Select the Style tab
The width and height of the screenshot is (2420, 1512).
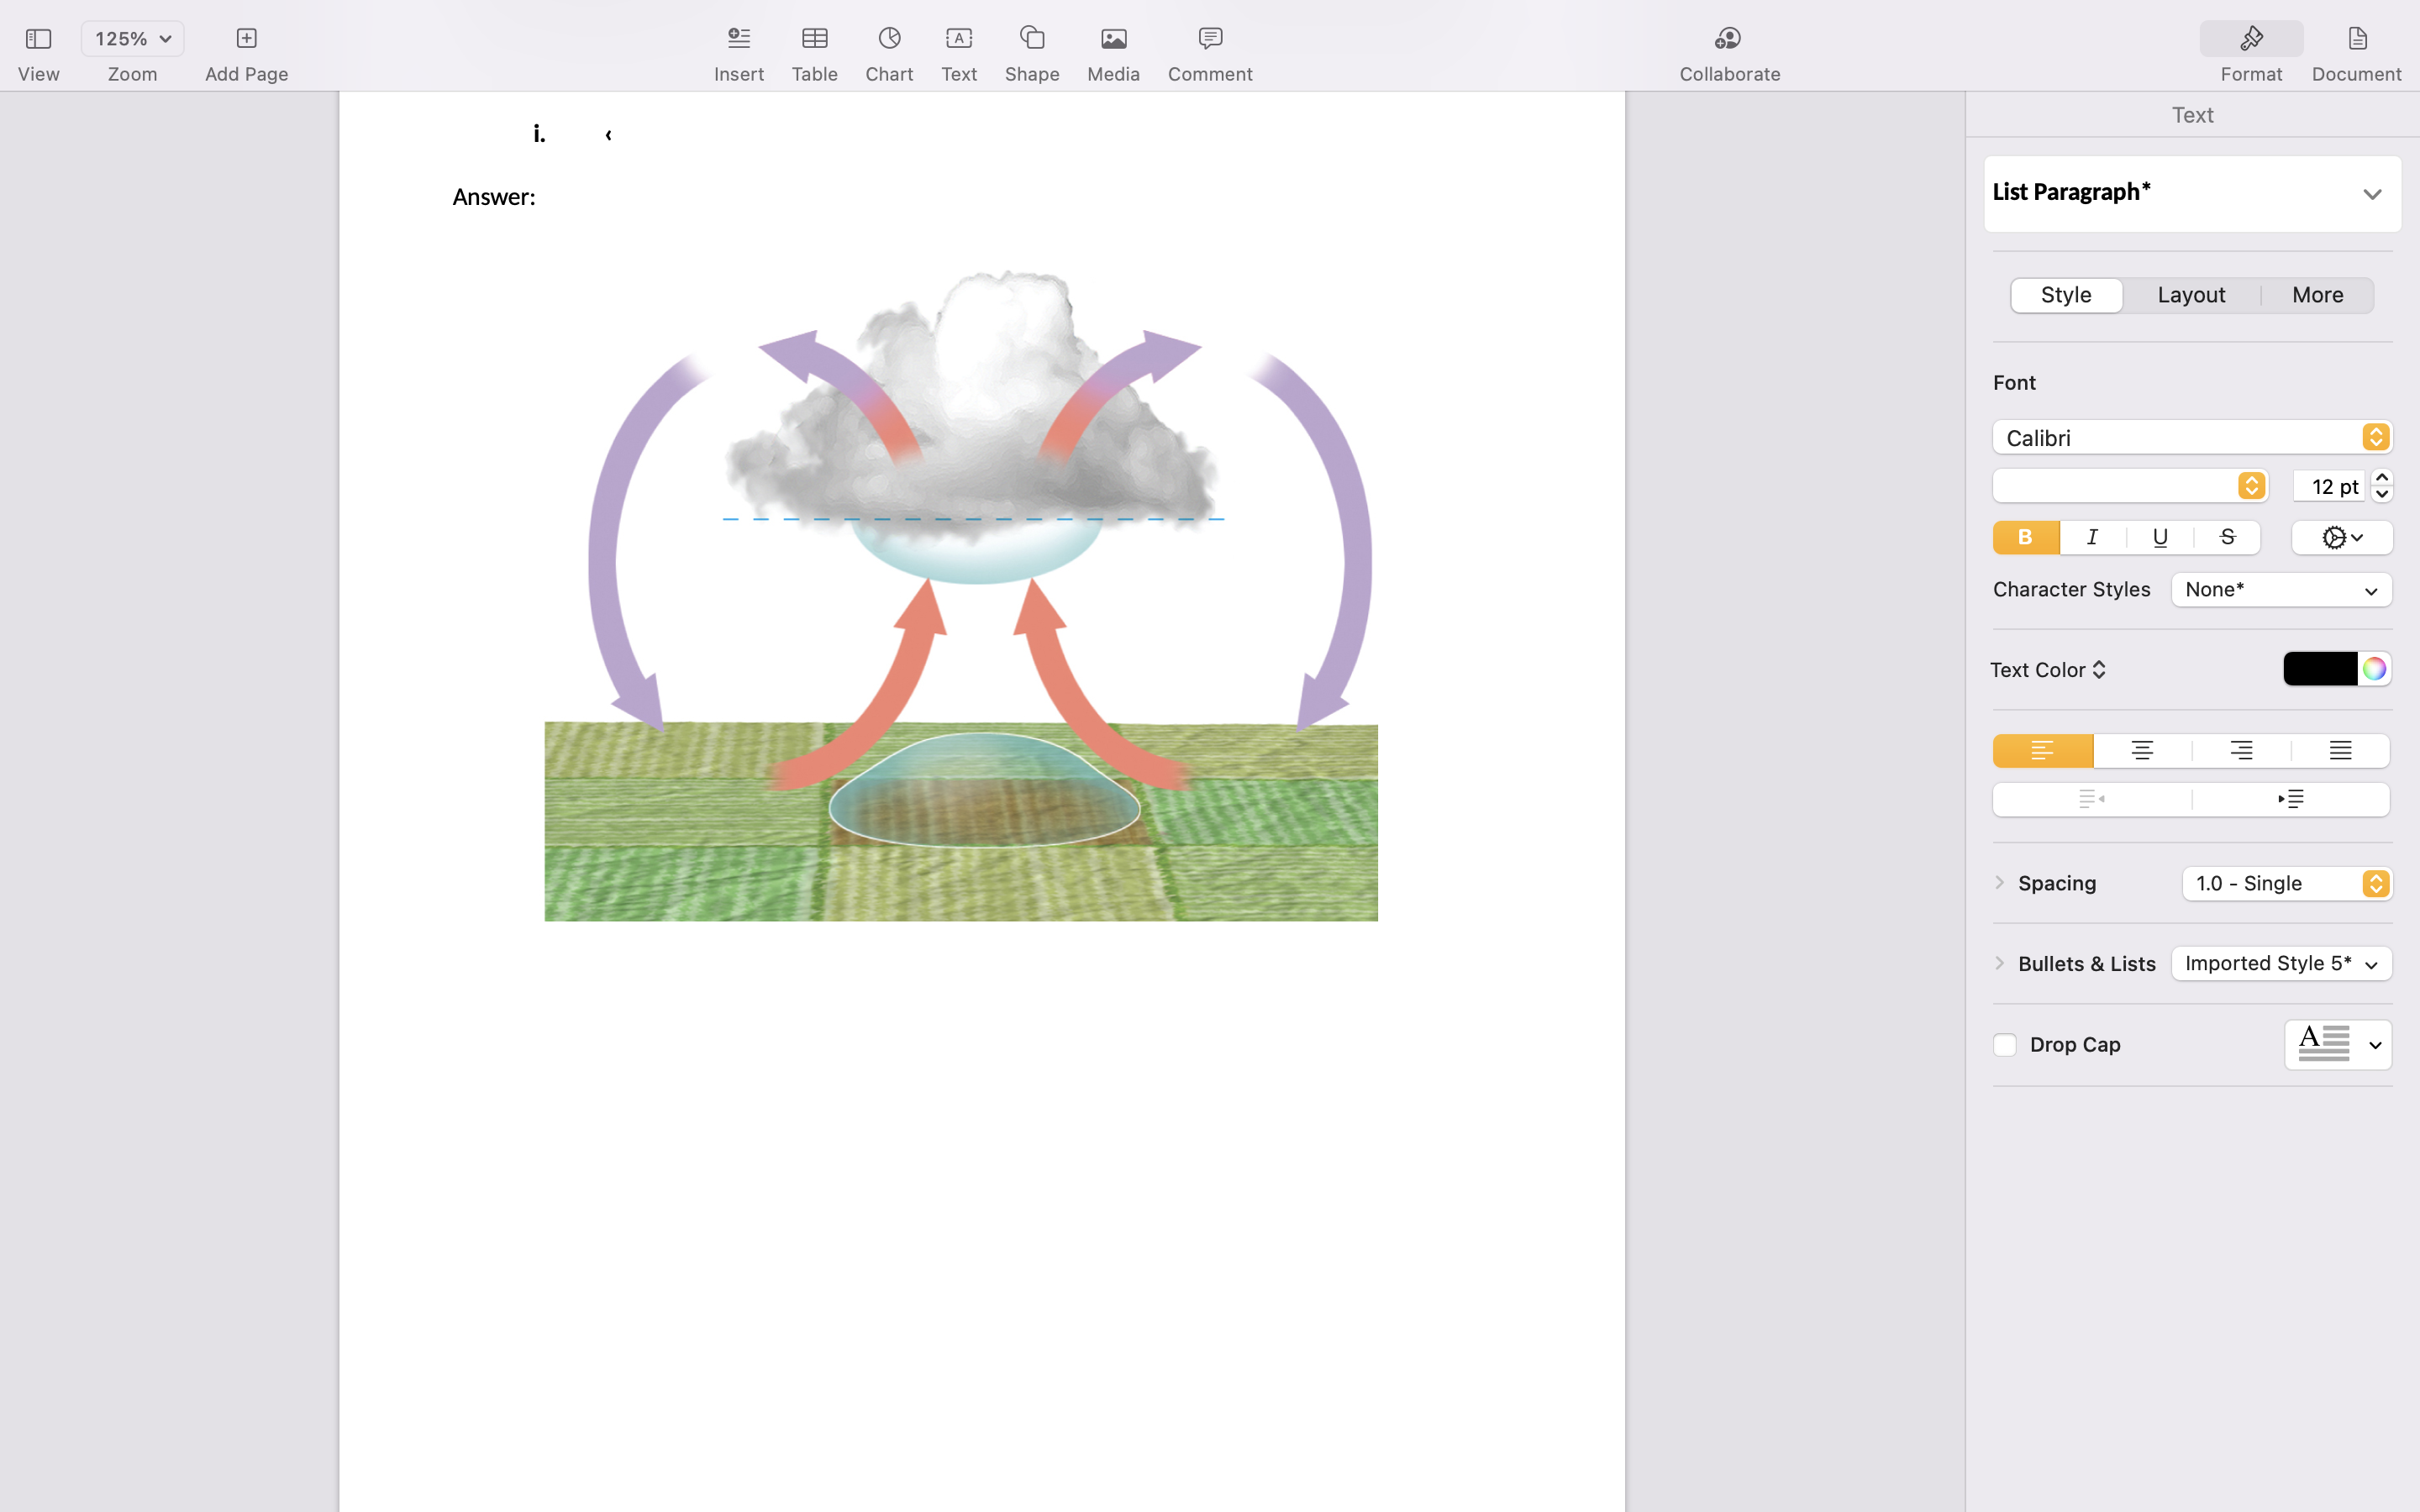click(2066, 295)
